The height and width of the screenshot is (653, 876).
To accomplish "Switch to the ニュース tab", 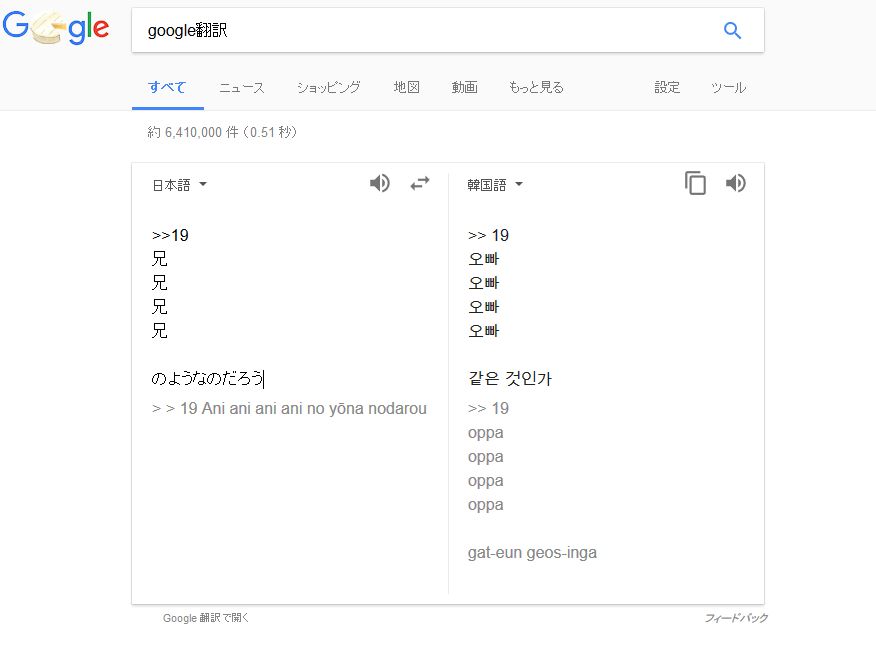I will point(242,88).
